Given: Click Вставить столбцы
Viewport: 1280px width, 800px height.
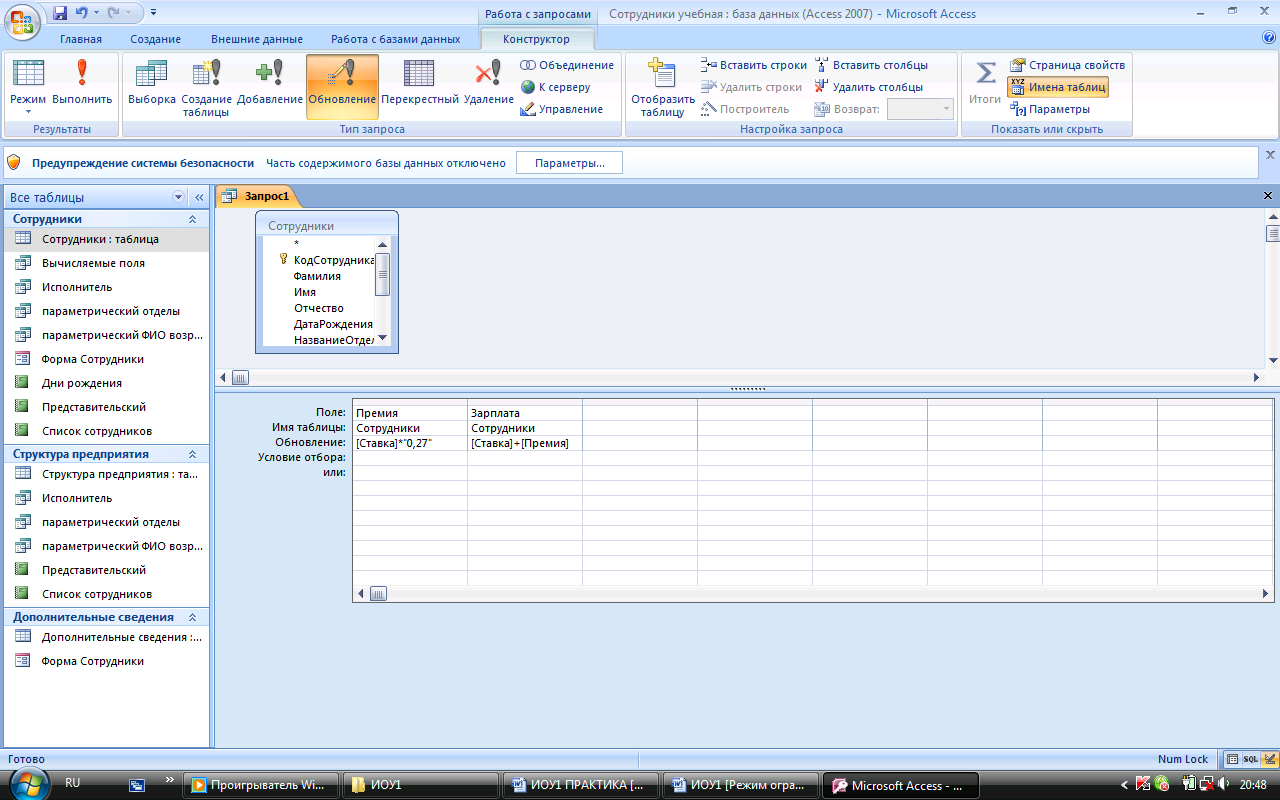Looking at the screenshot, I should coord(871,65).
